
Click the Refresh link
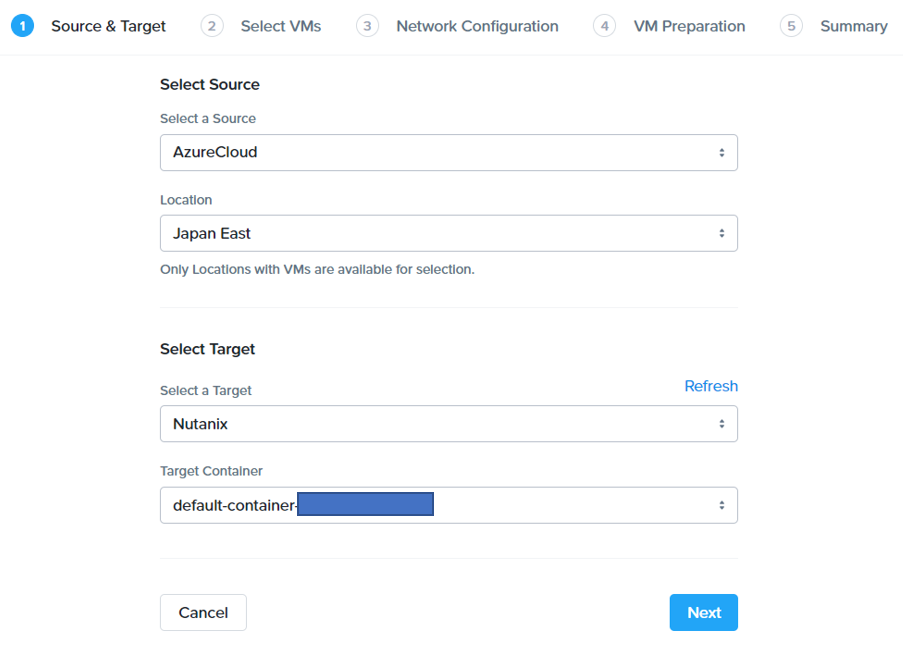711,386
